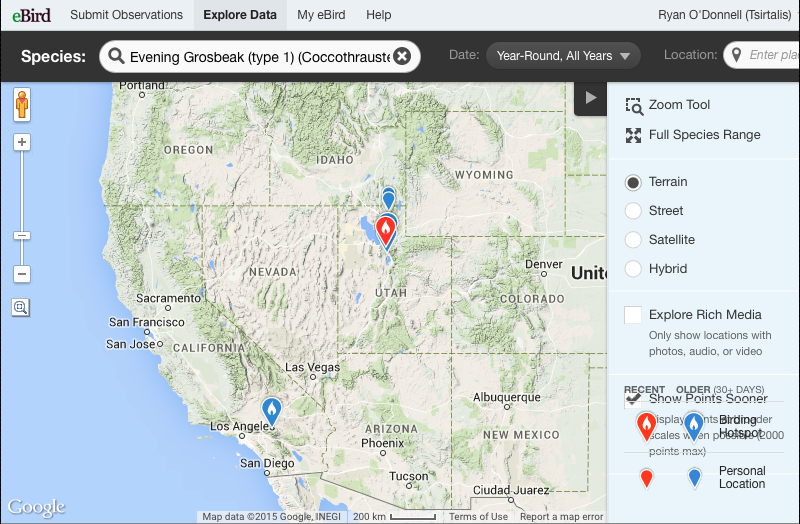800x524 pixels.
Task: Select the Terrain map type
Action: (633, 183)
